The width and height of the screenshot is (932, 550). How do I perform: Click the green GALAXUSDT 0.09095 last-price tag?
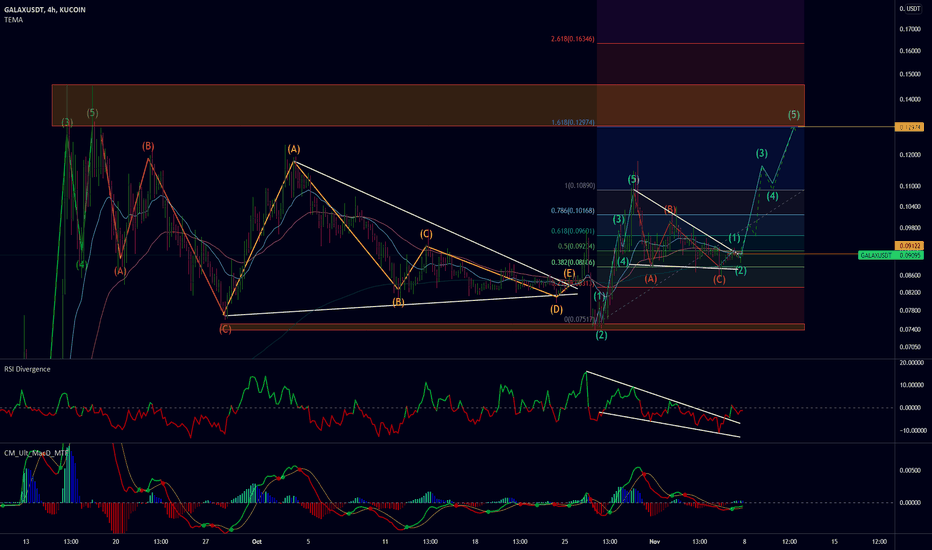point(891,255)
